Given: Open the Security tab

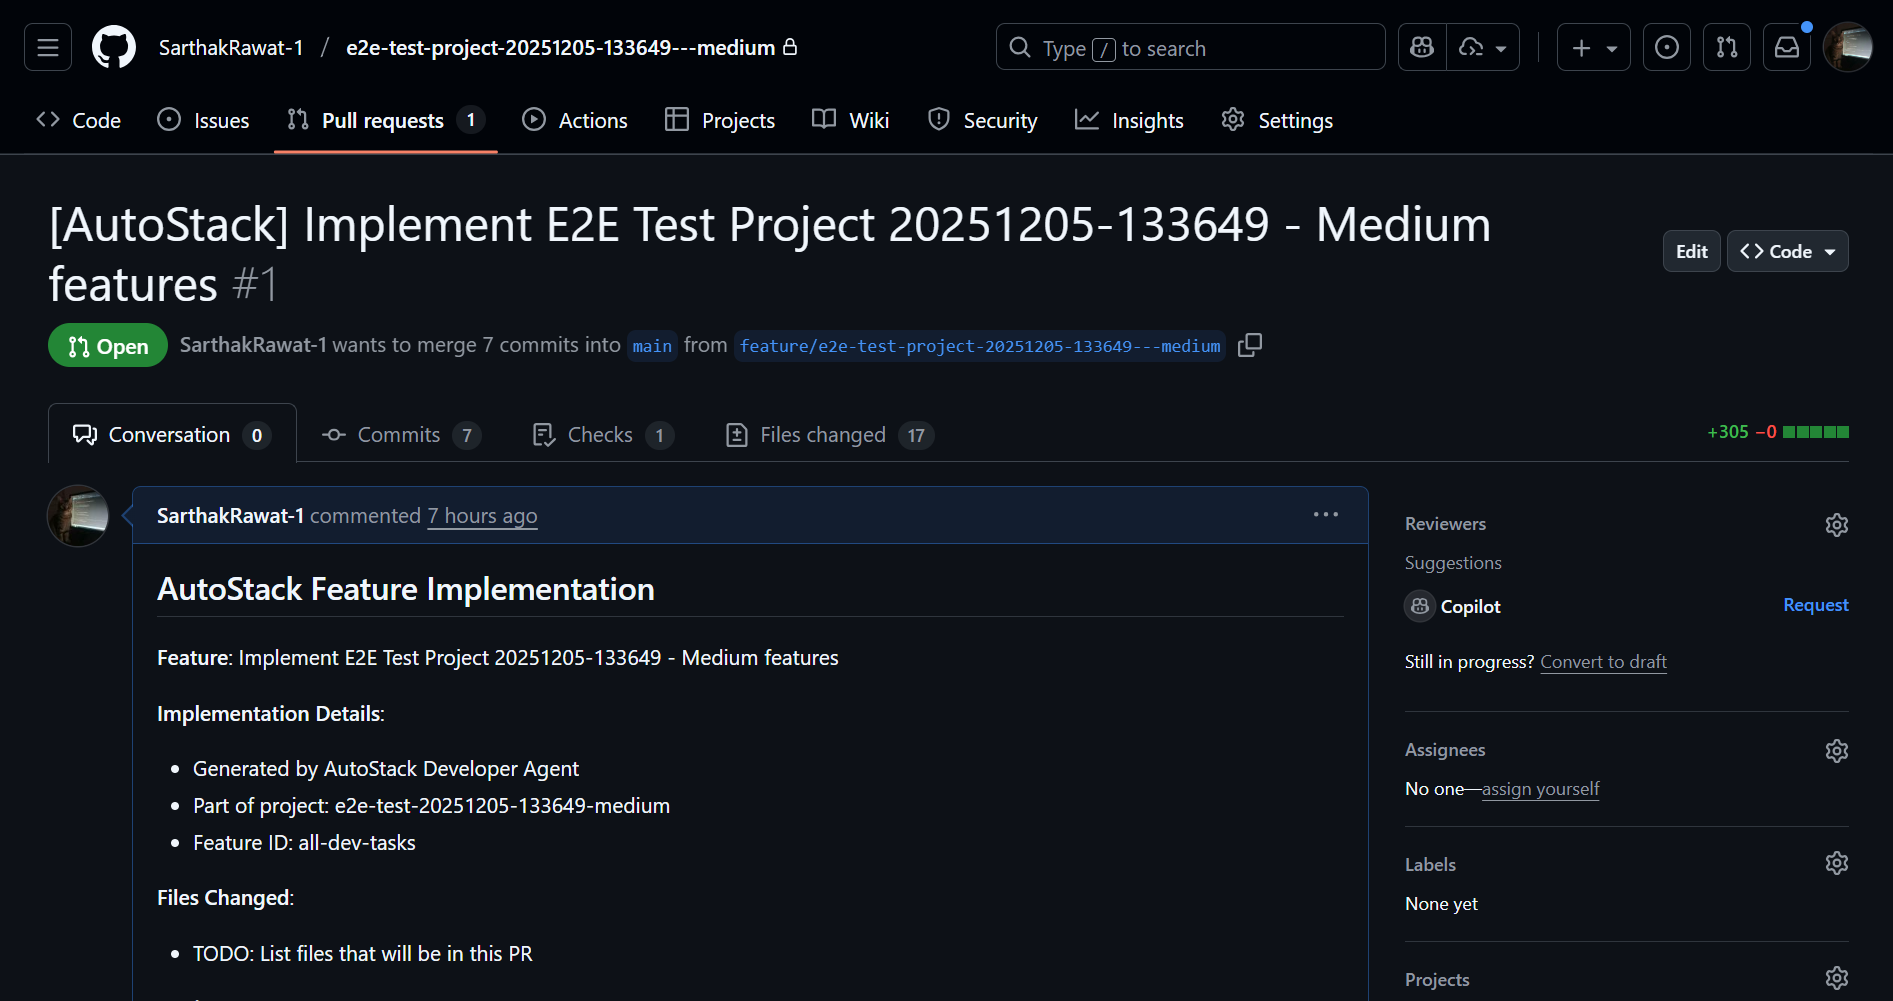Looking at the screenshot, I should [983, 120].
